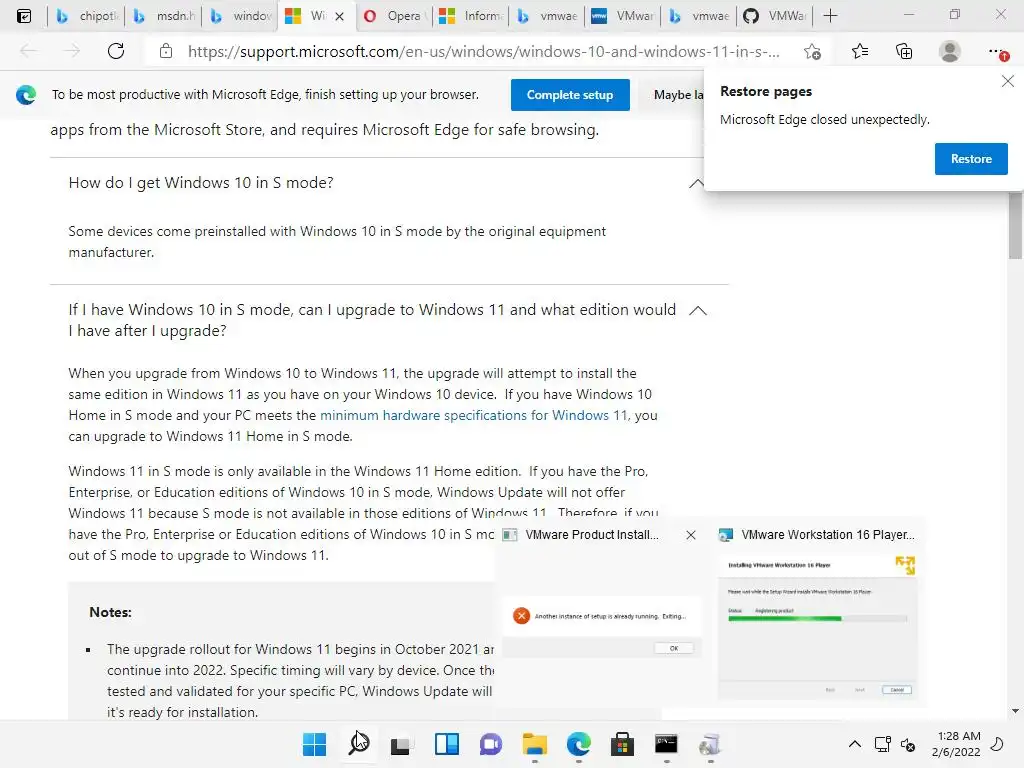The height and width of the screenshot is (768, 1024).
Task: Open the Windows Start menu
Action: (x=315, y=744)
